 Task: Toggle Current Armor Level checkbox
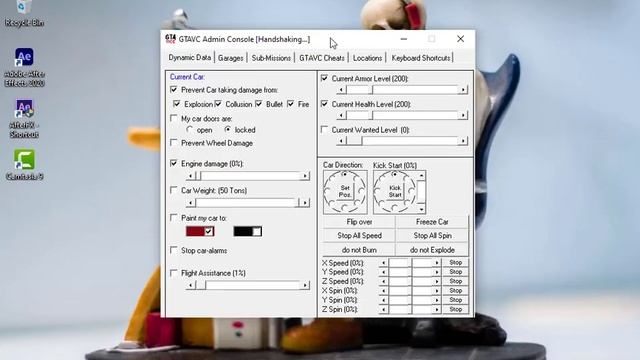pos(324,78)
